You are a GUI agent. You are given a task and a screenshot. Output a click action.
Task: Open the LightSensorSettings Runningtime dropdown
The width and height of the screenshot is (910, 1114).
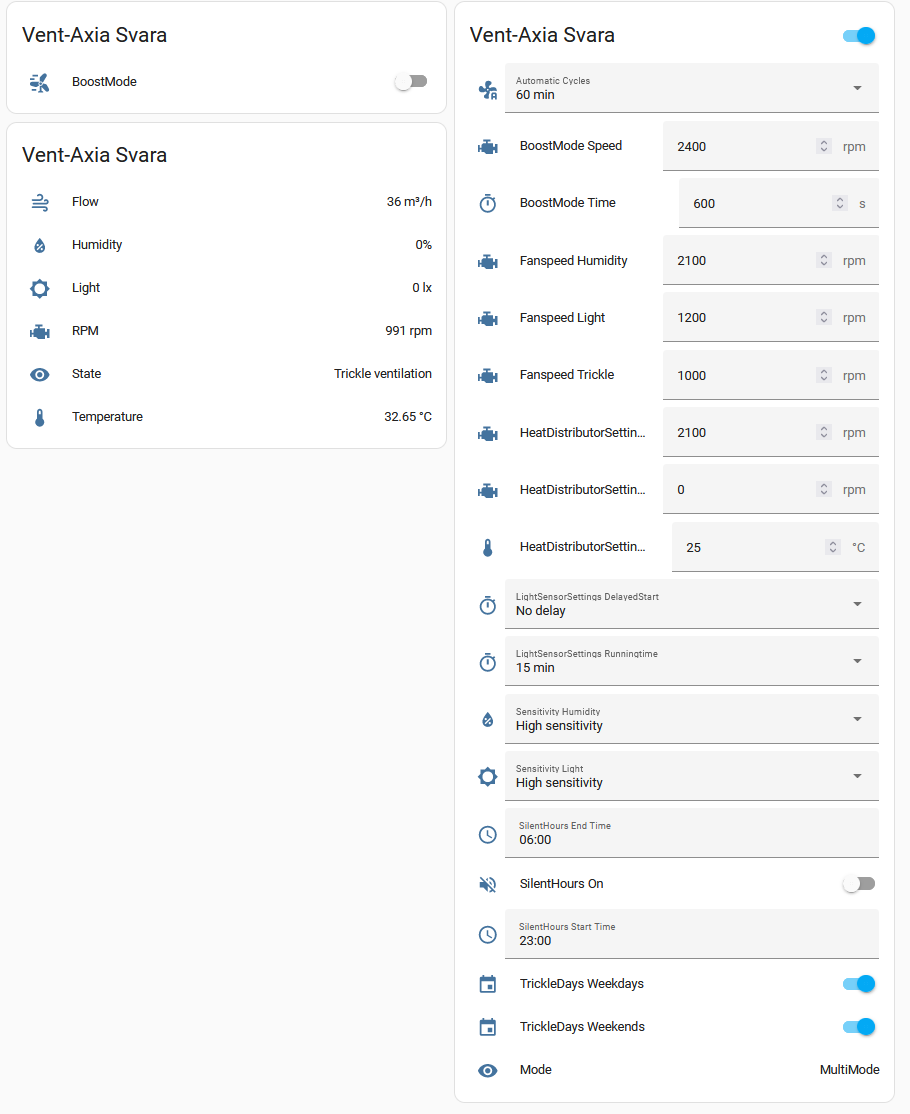point(690,661)
